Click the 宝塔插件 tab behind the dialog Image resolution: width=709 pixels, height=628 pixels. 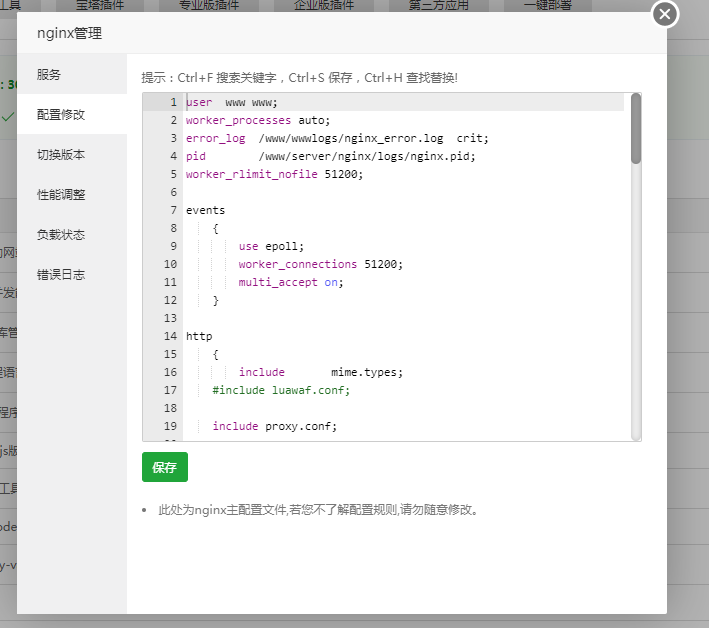100,5
